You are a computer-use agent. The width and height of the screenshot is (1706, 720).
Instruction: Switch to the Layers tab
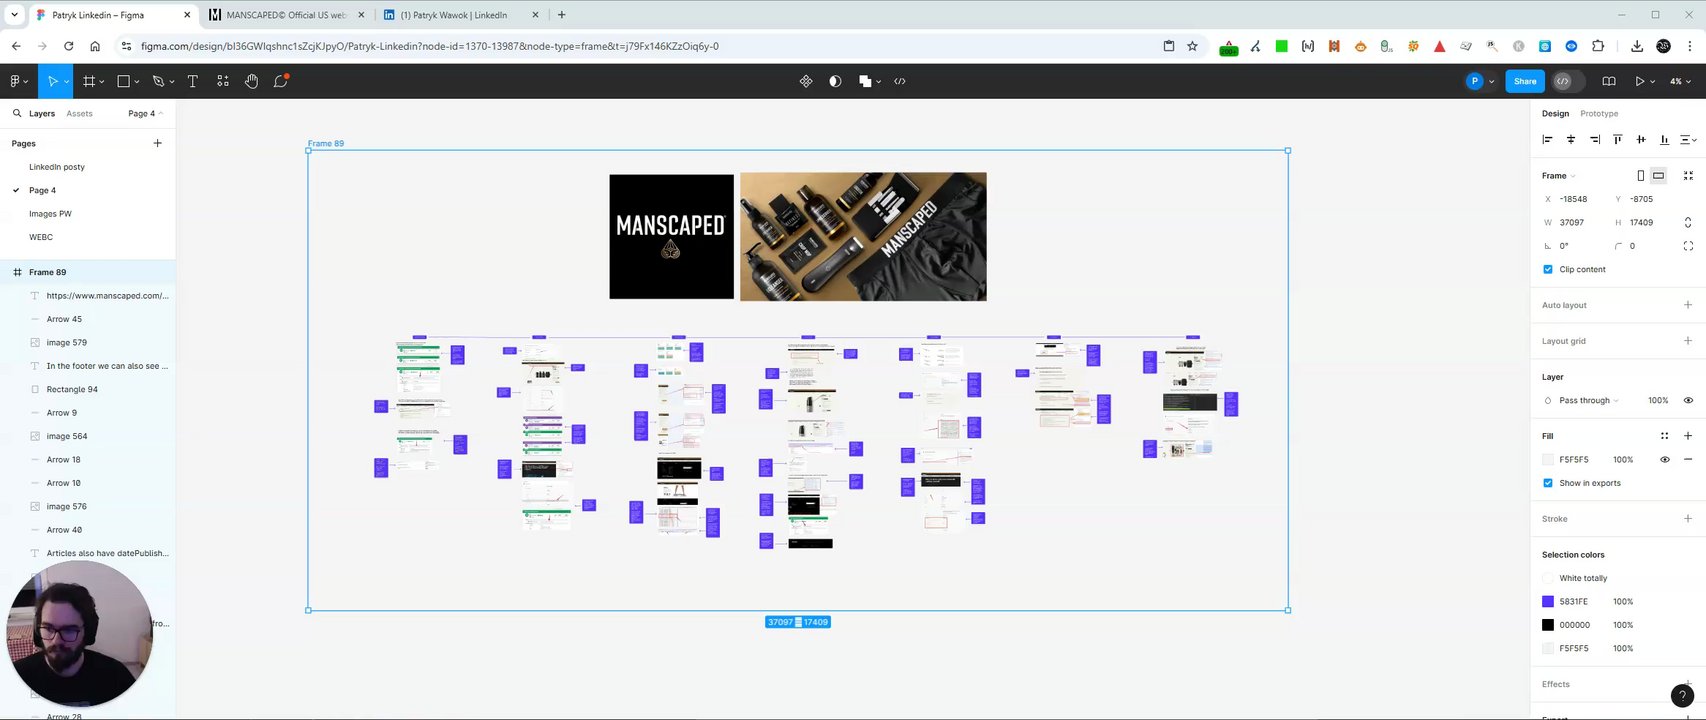click(41, 113)
